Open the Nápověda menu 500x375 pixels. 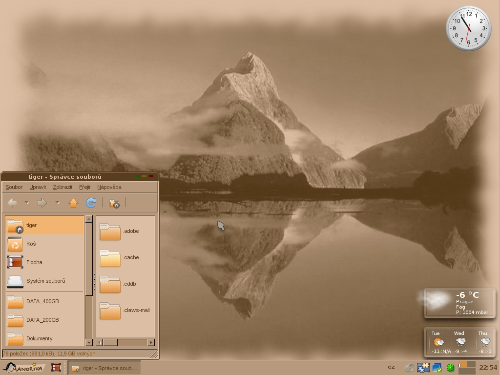tap(109, 187)
